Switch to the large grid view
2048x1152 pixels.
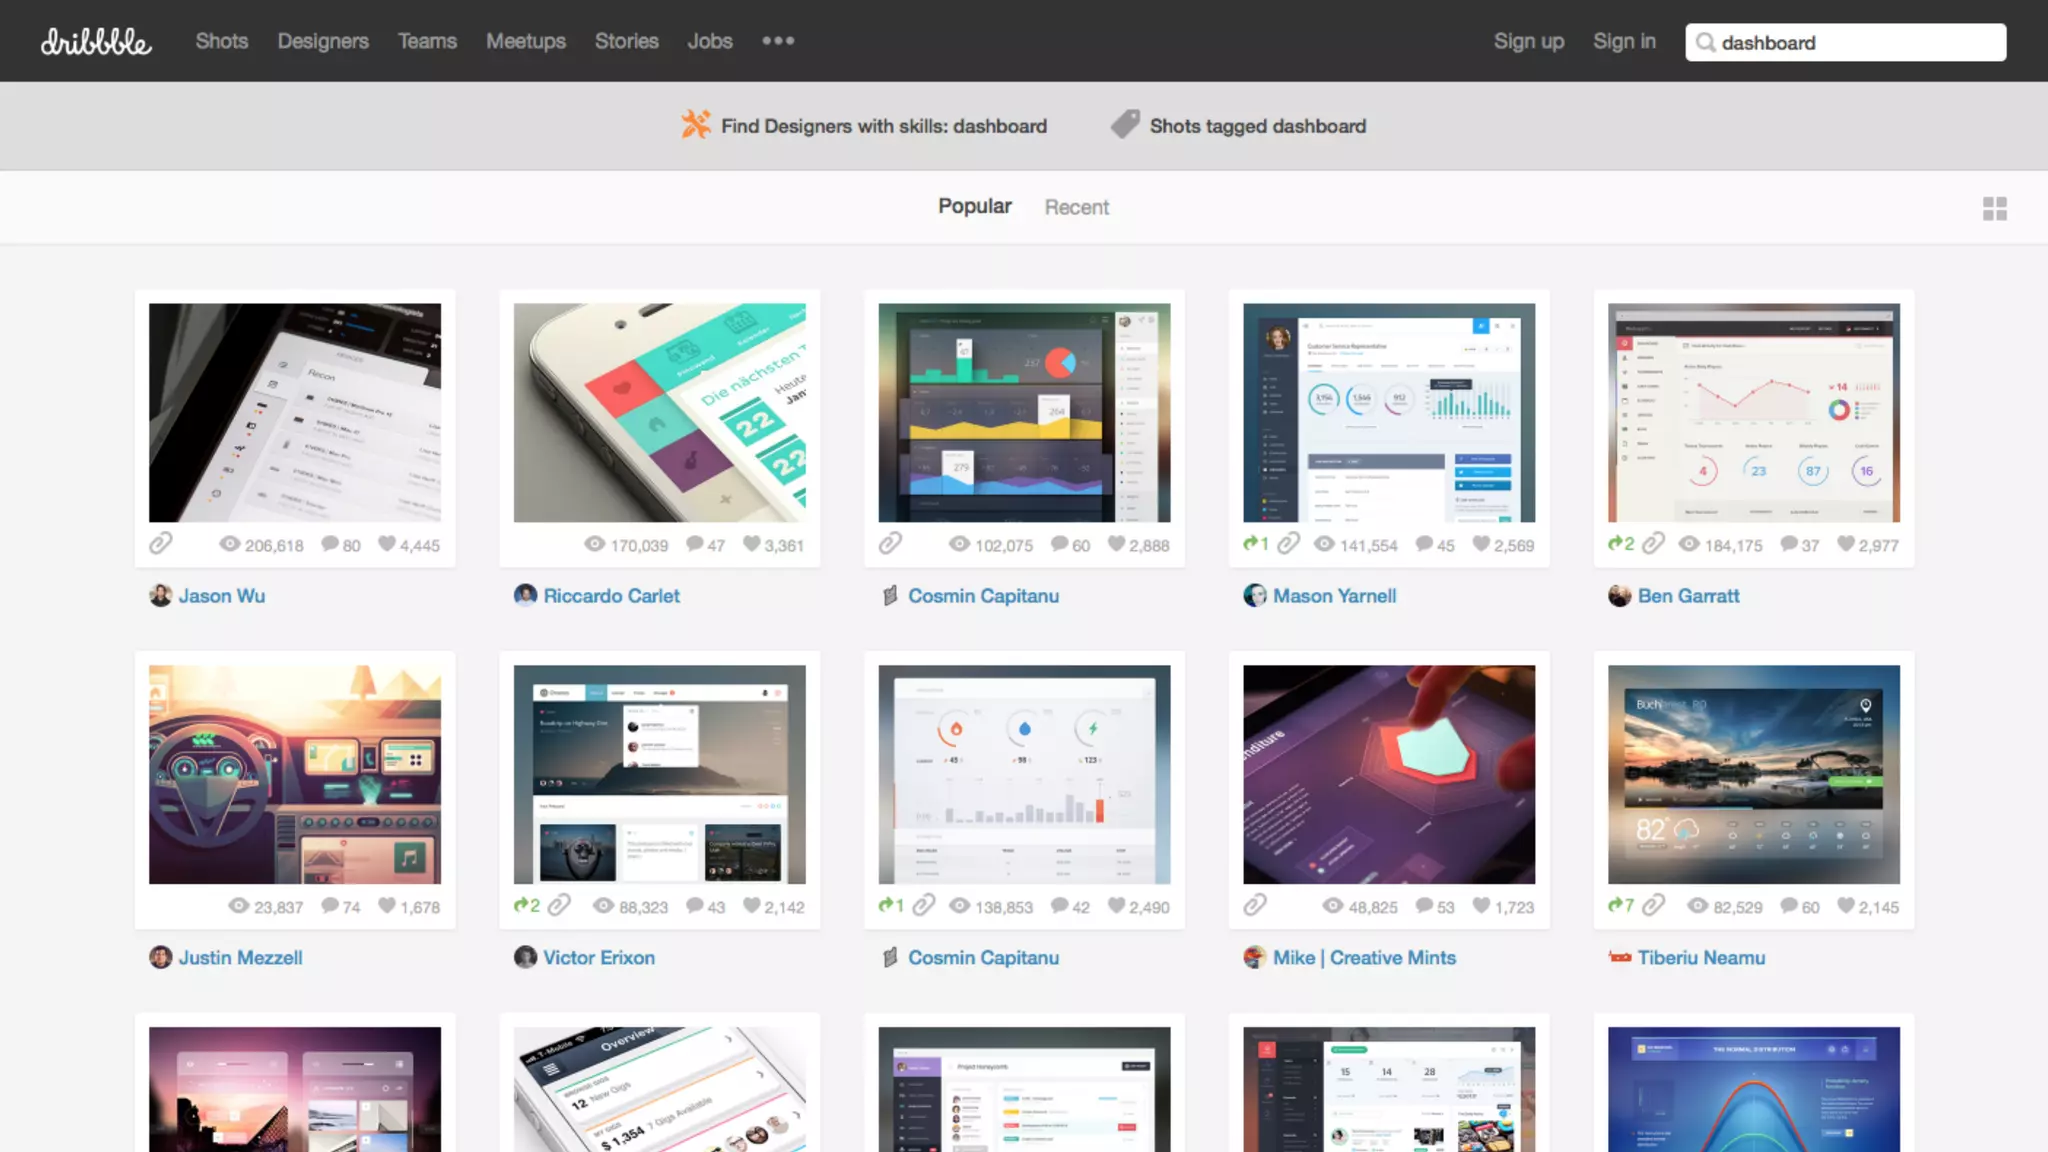(x=1994, y=208)
